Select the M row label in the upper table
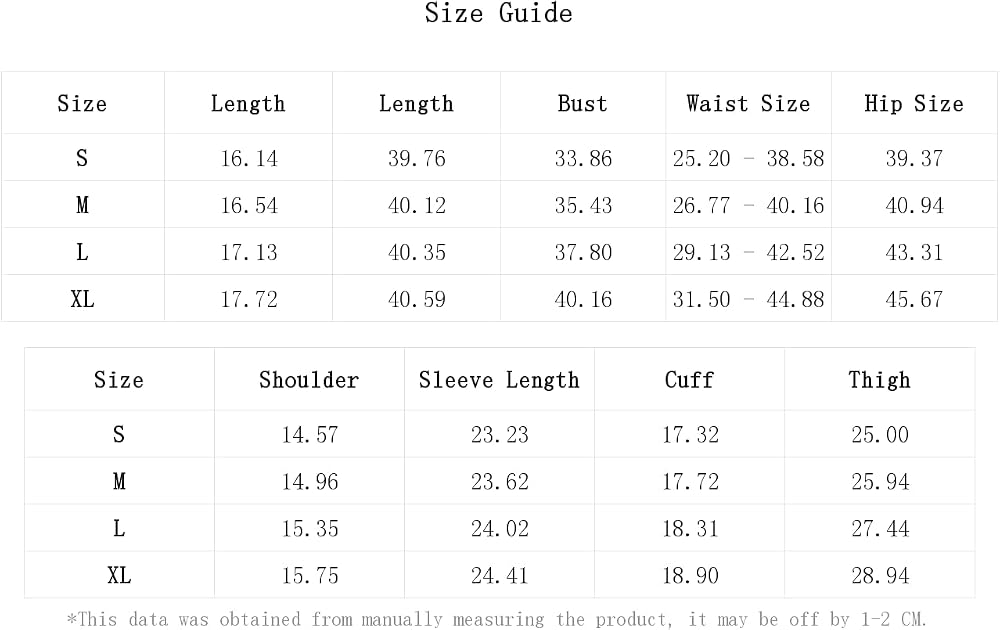This screenshot has width=1000, height=630. tap(82, 205)
